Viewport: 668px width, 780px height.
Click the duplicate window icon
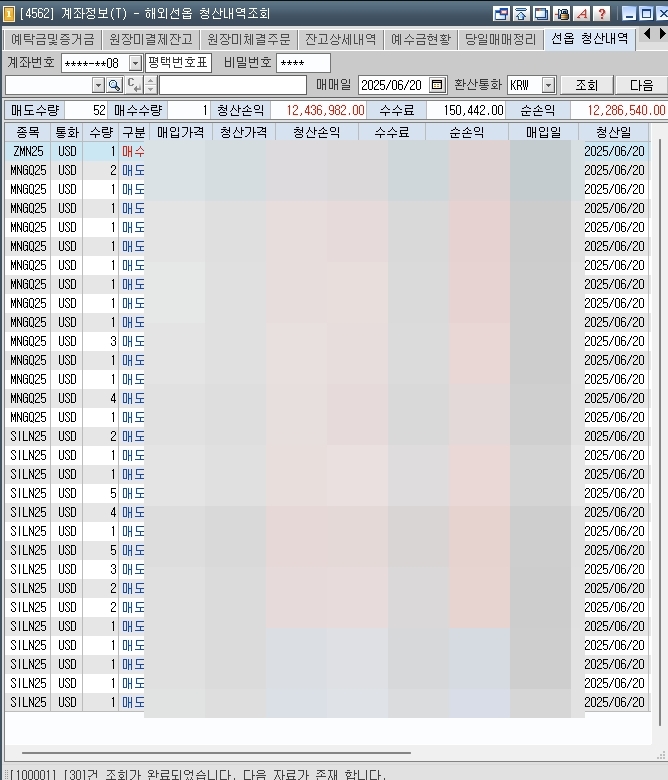[541, 13]
